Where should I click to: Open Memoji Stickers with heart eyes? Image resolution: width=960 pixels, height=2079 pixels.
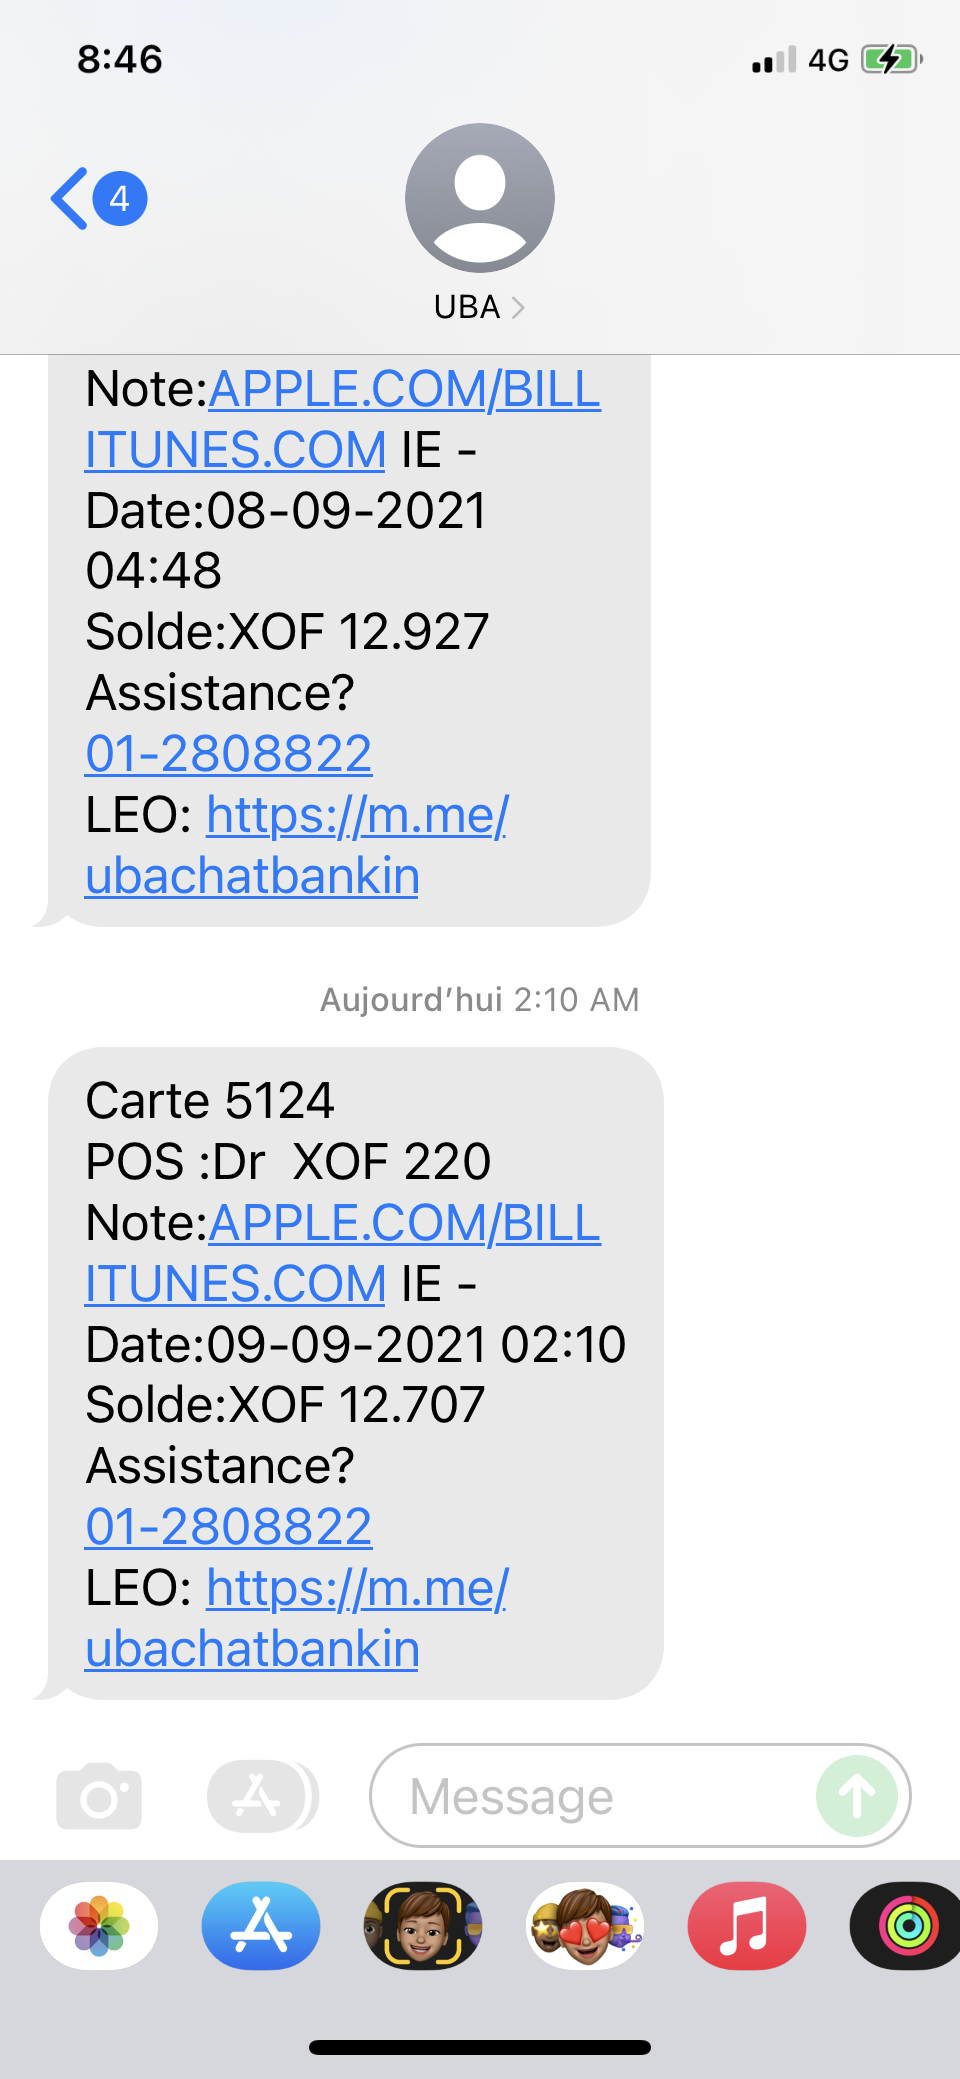[x=585, y=1926]
